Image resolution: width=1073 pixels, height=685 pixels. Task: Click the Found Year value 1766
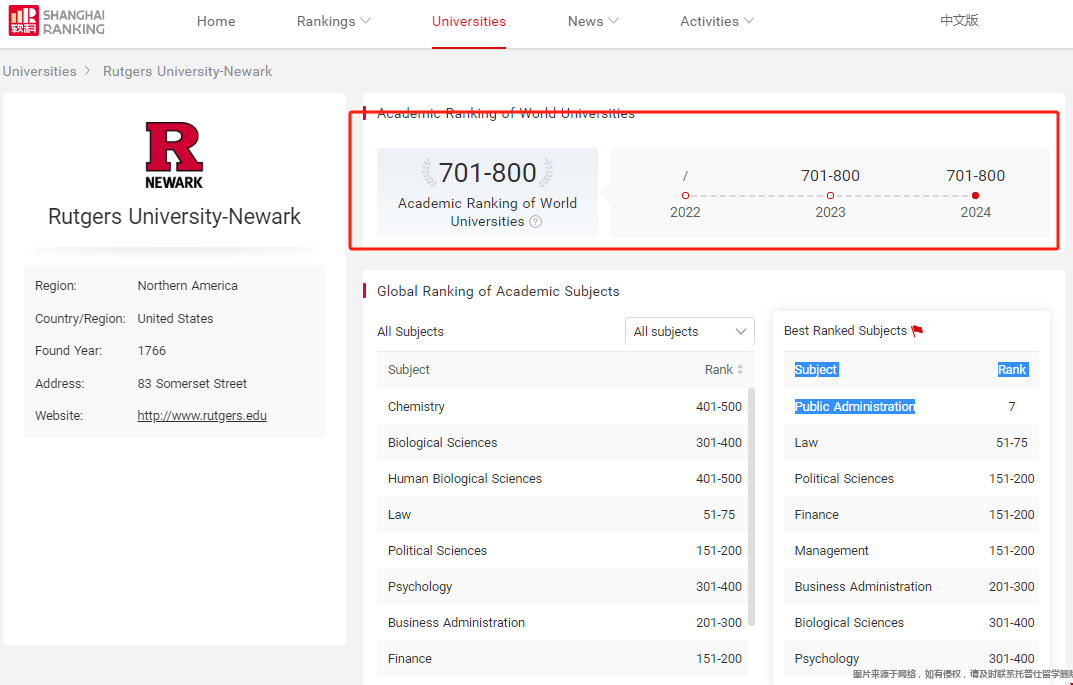[152, 350]
